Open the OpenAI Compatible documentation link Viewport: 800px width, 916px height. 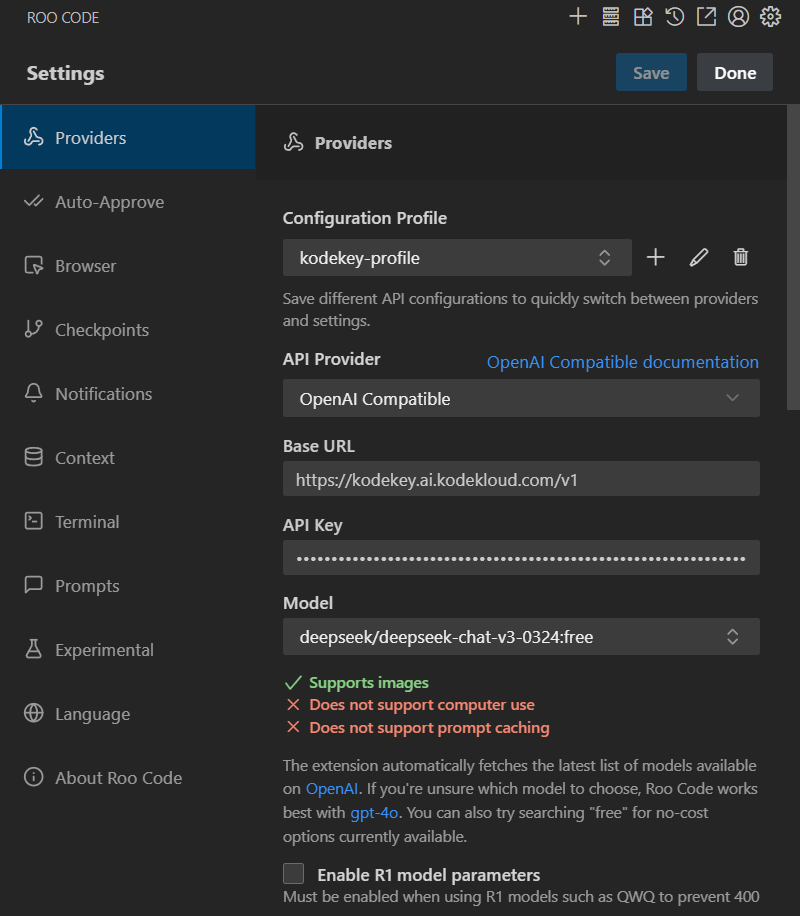tap(622, 362)
